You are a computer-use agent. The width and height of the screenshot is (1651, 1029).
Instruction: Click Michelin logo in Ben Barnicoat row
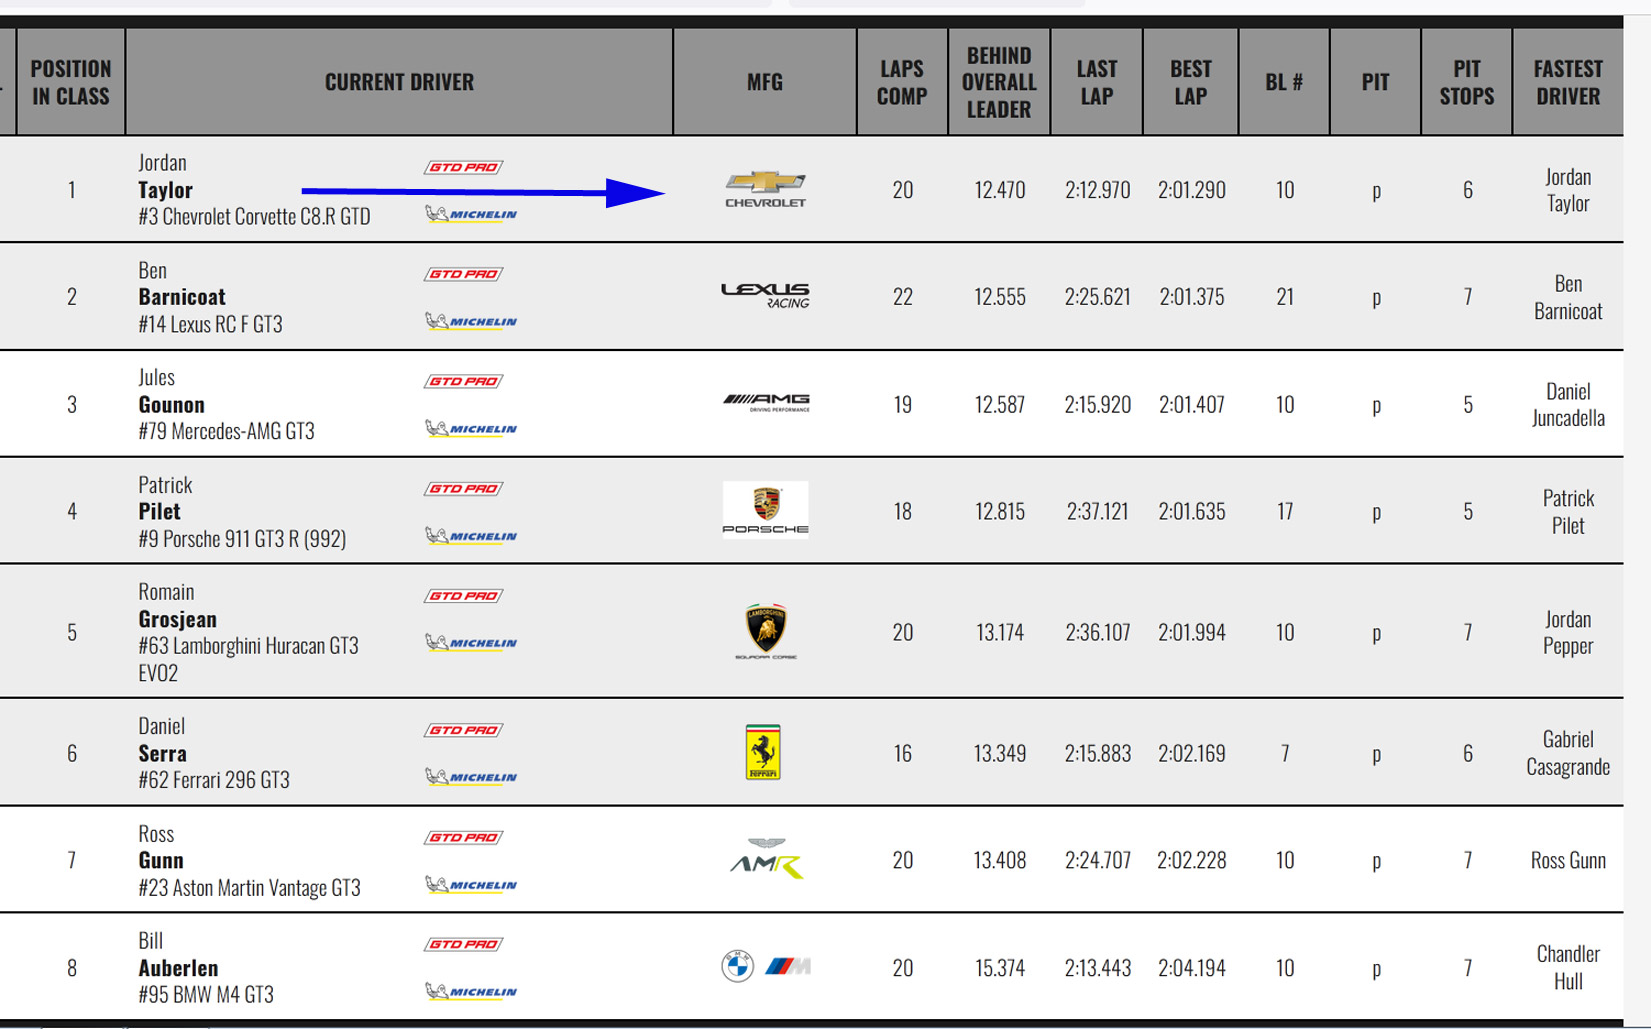(471, 321)
